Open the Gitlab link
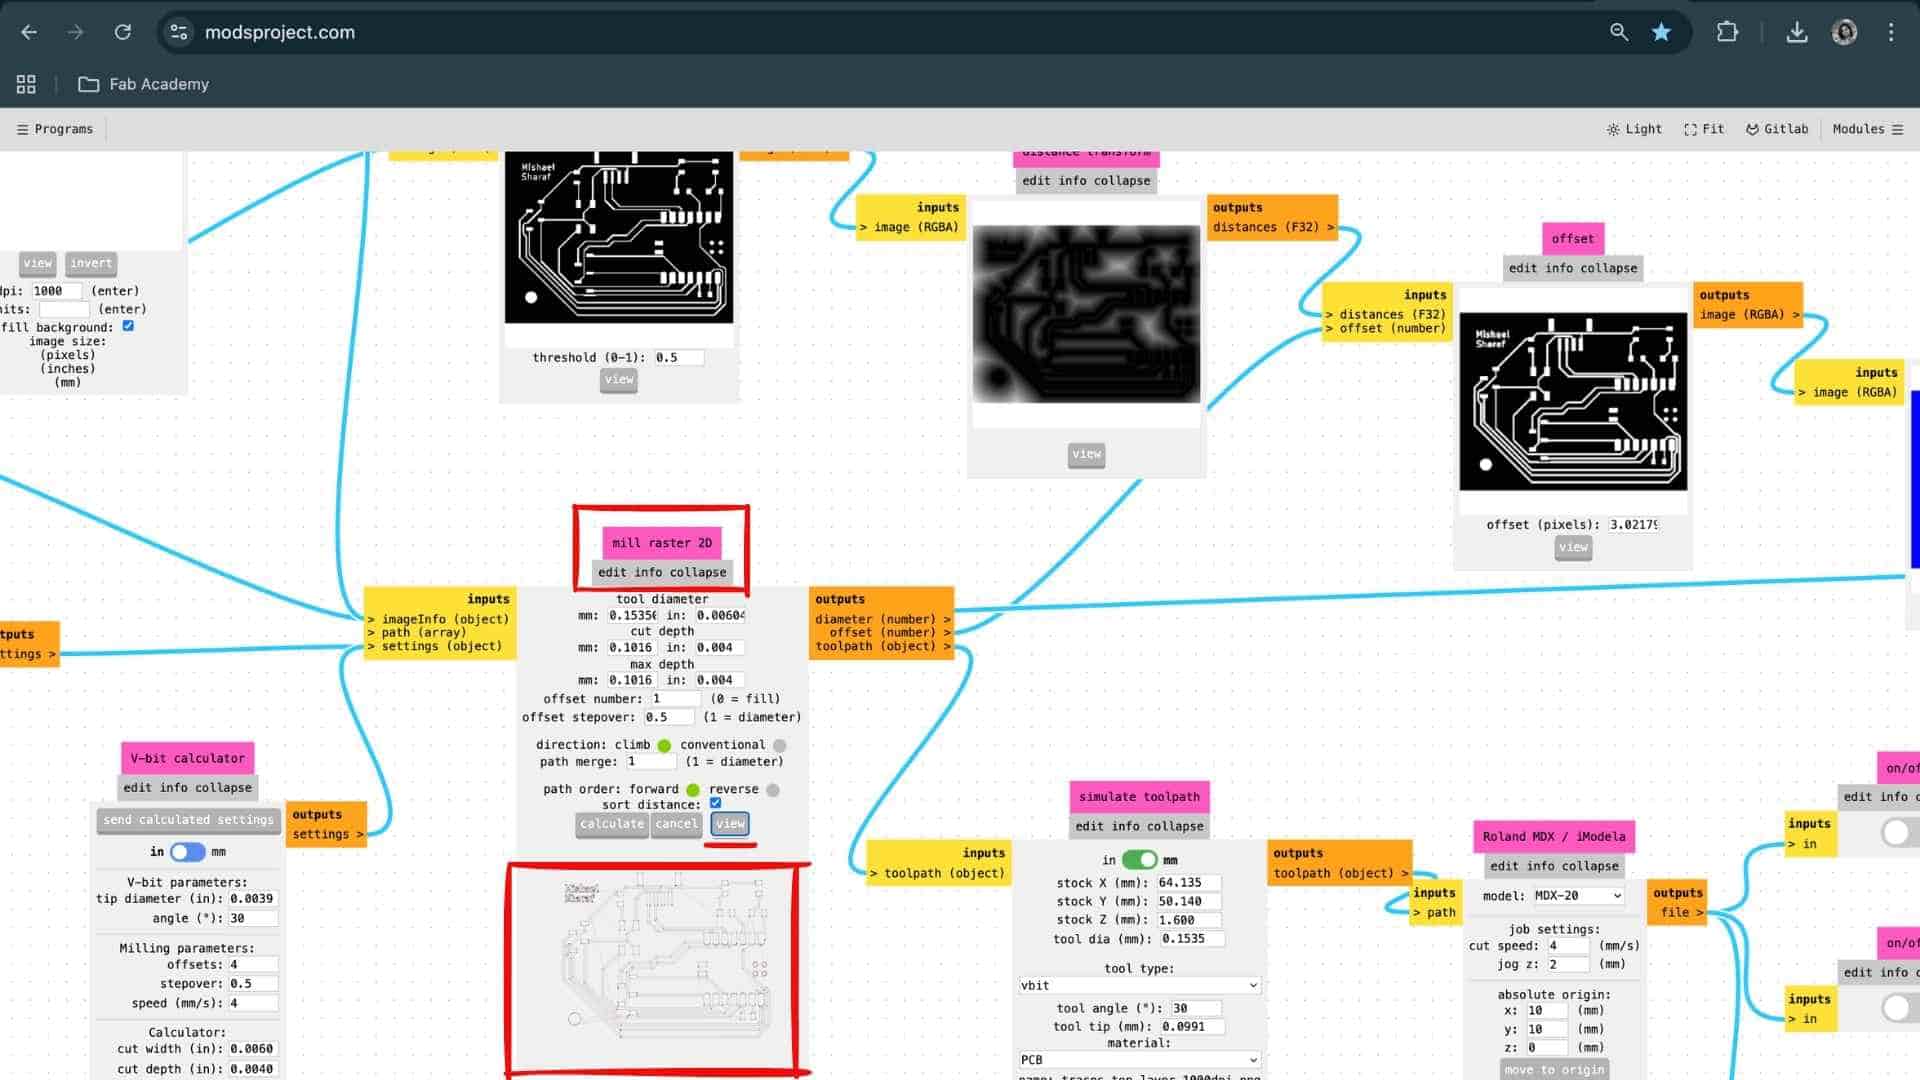This screenshot has height=1080, width=1920. (1777, 129)
